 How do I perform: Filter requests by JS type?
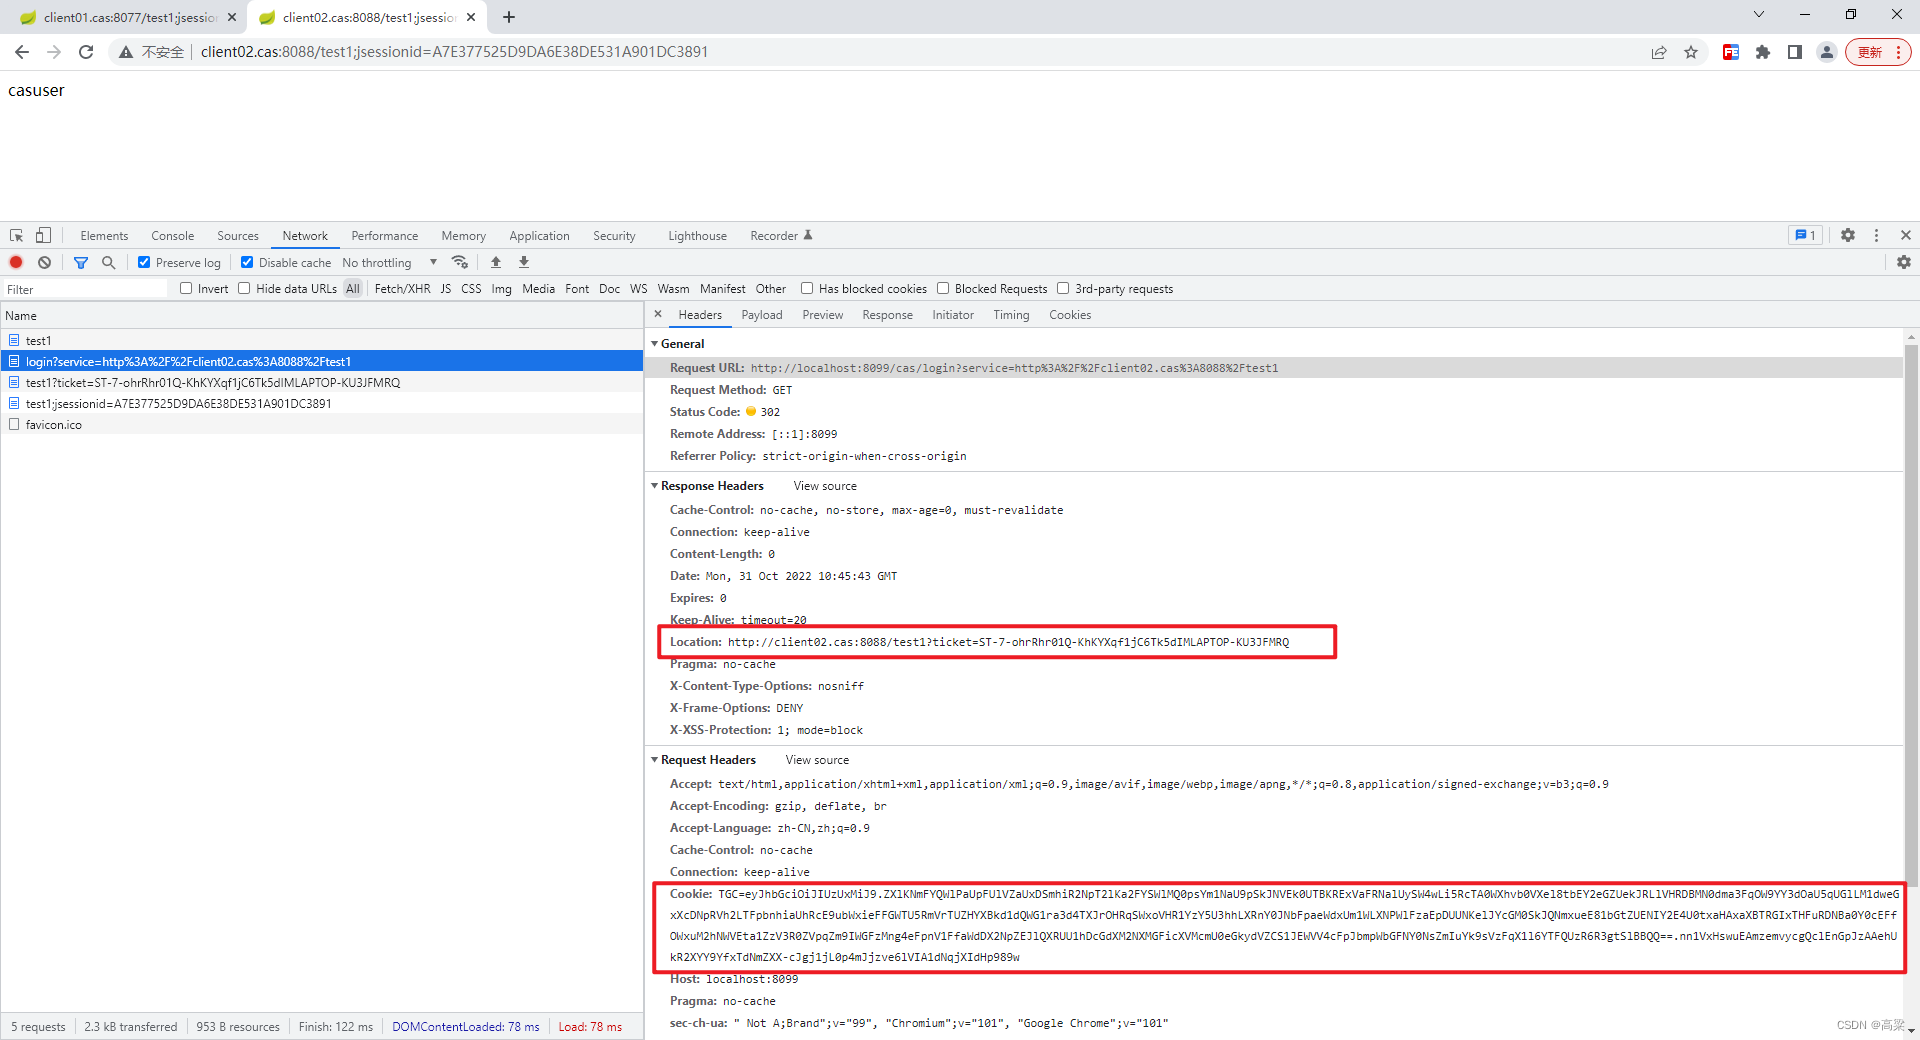point(446,289)
